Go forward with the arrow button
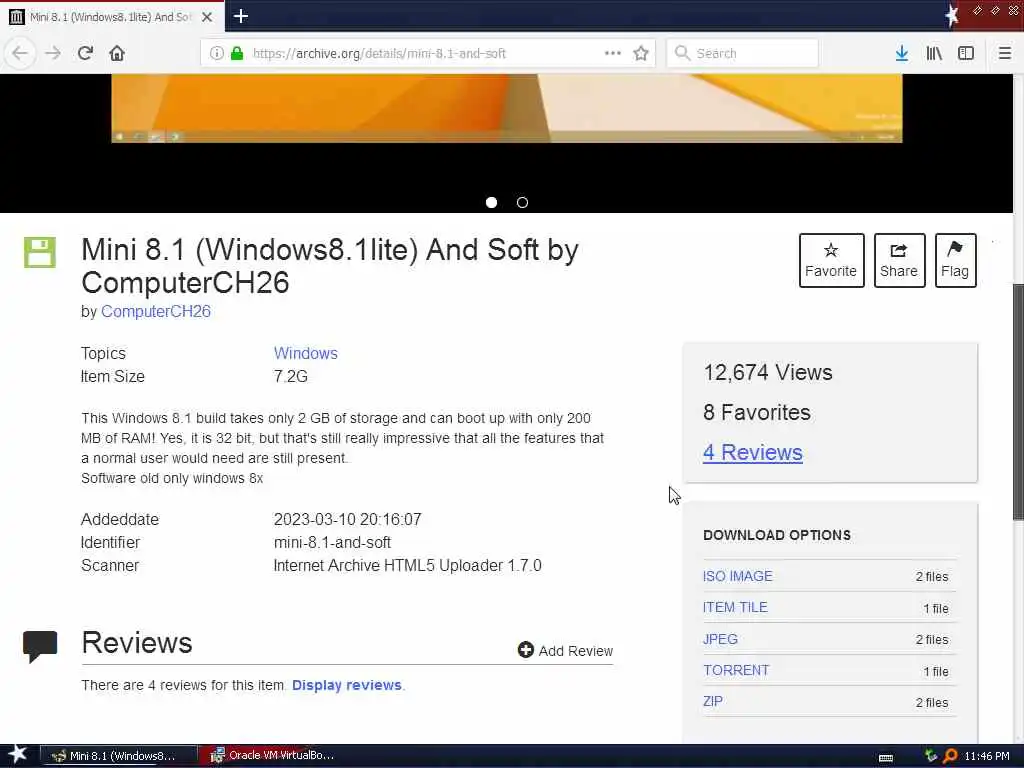 pyautogui.click(x=53, y=53)
